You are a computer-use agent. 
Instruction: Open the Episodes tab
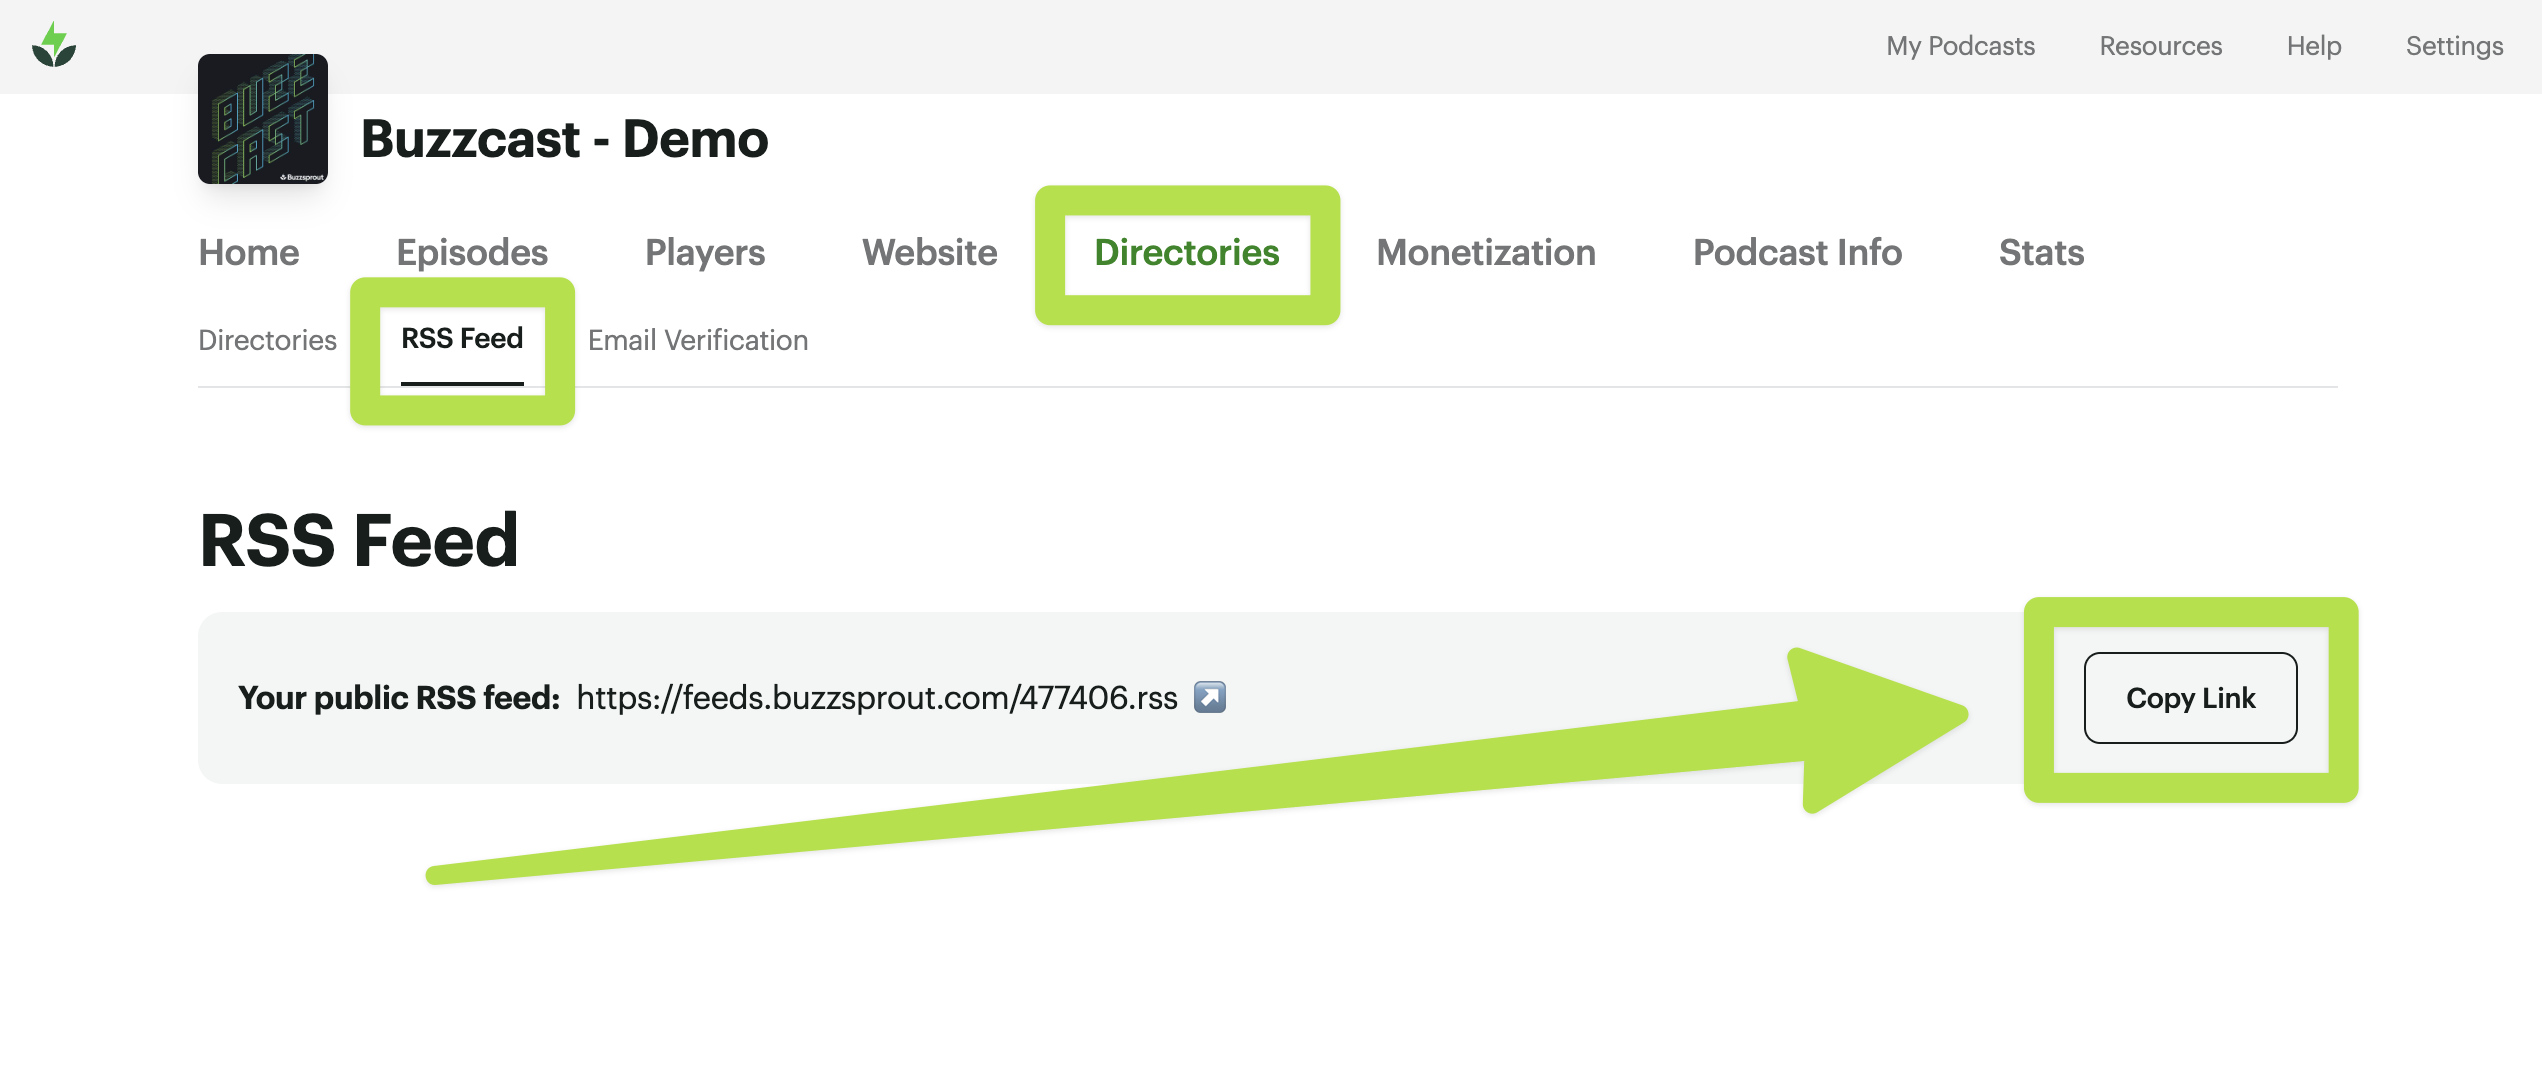click(x=472, y=252)
